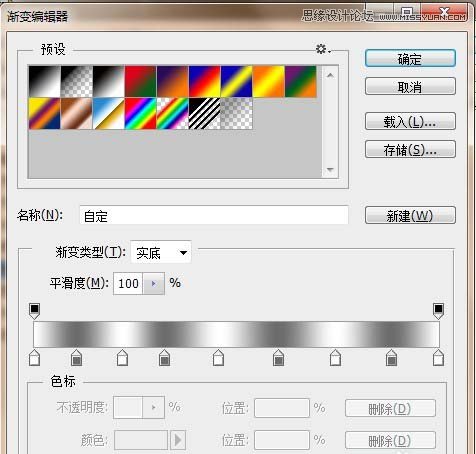
Task: Click 删除(D) button in opacity row
Action: coord(390,408)
